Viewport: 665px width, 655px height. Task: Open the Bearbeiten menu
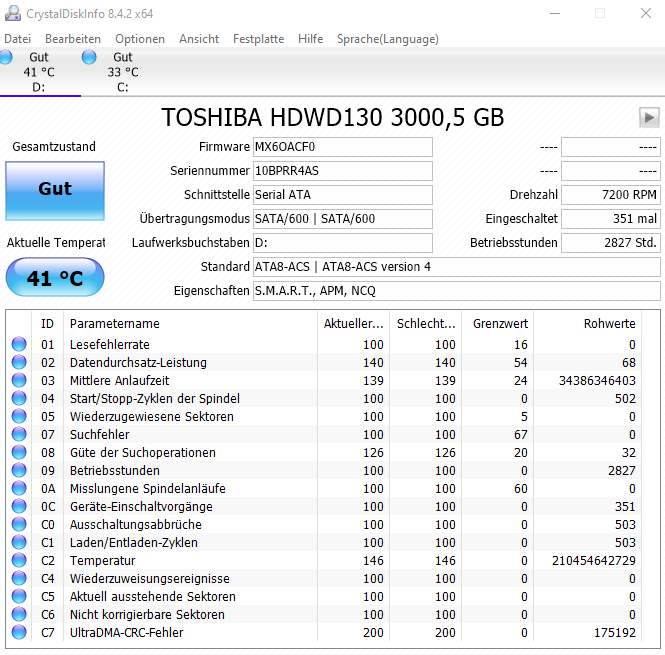coord(73,39)
